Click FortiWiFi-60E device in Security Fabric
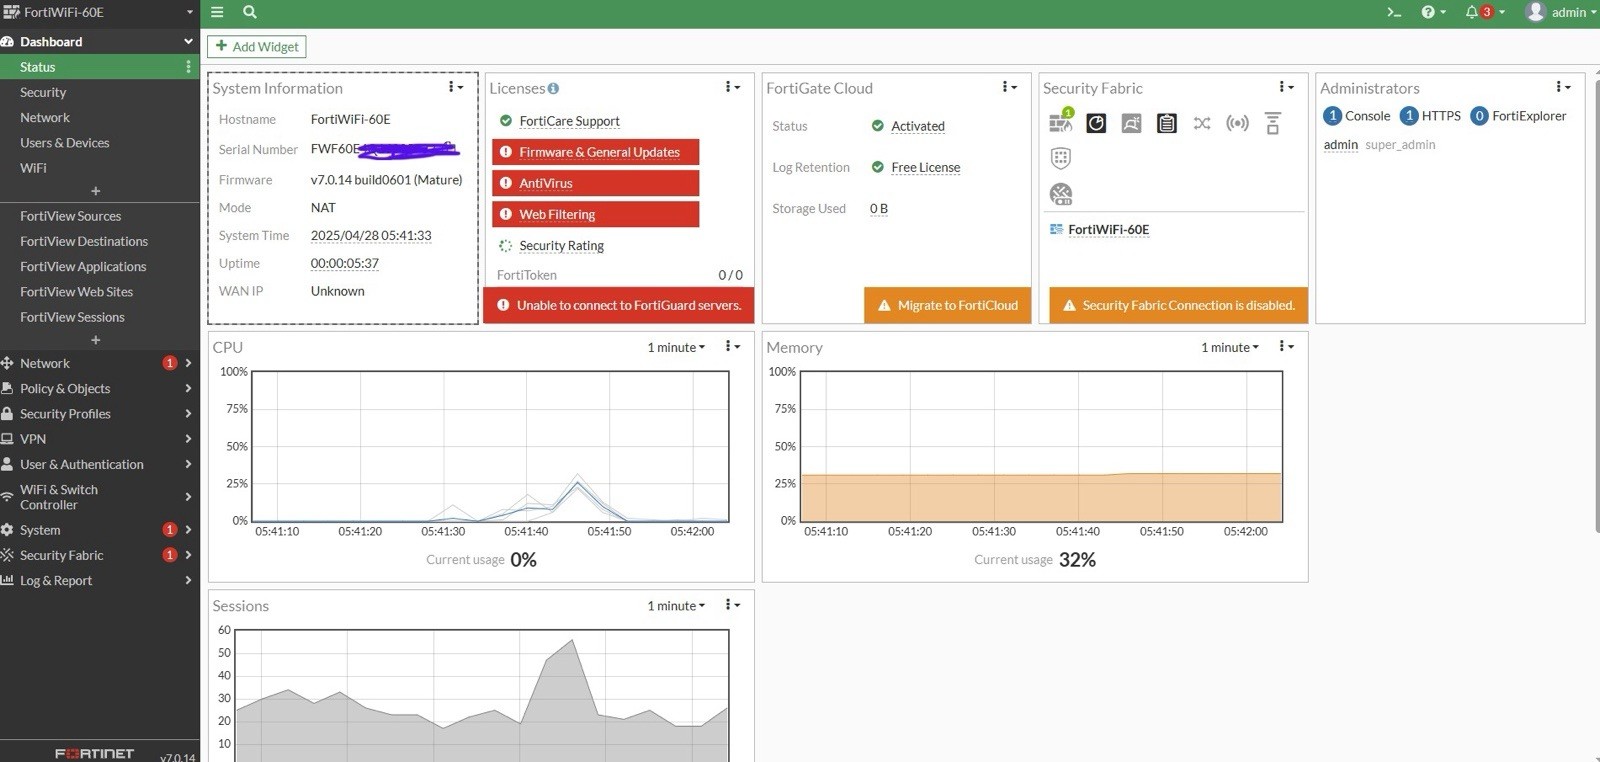Viewport: 1600px width, 762px height. pyautogui.click(x=1108, y=229)
